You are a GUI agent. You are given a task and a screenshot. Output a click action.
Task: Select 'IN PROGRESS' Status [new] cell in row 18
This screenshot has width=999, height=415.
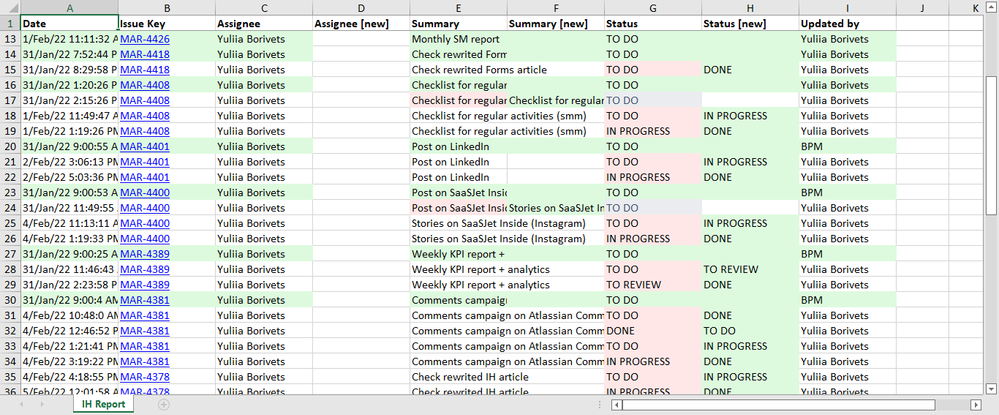[751, 115]
